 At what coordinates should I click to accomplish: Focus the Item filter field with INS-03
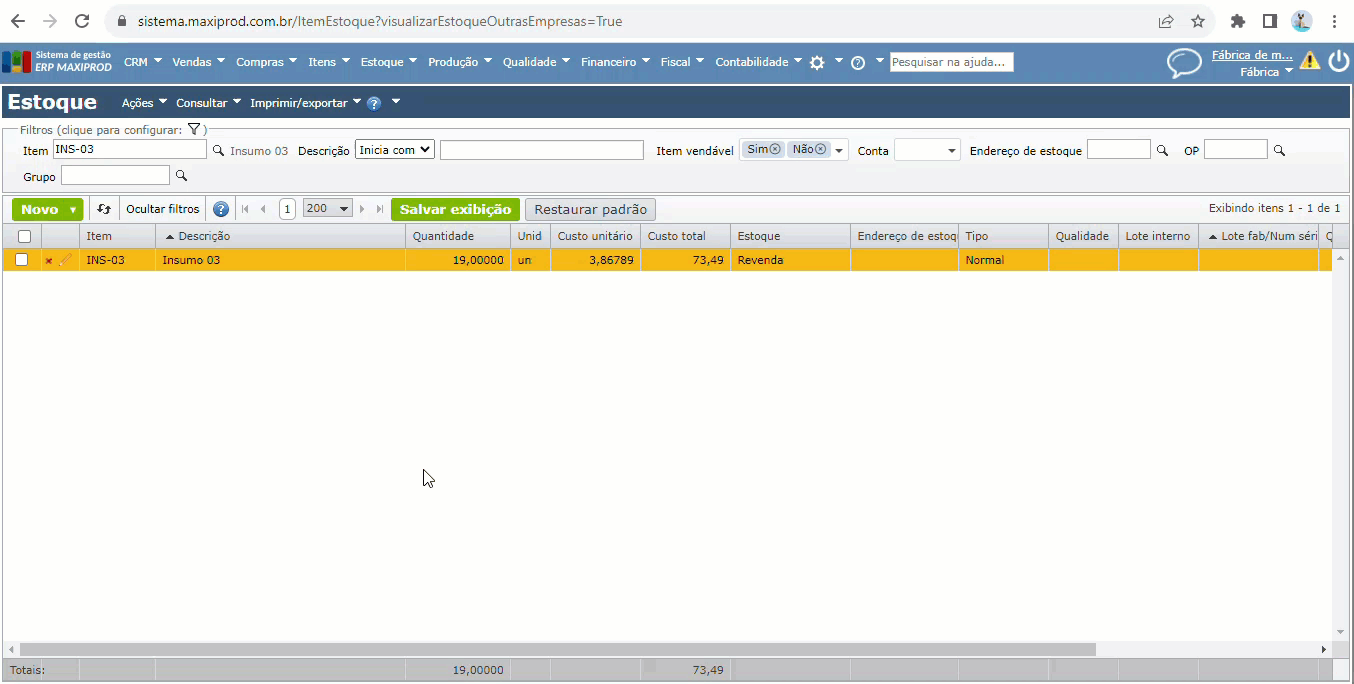point(130,149)
